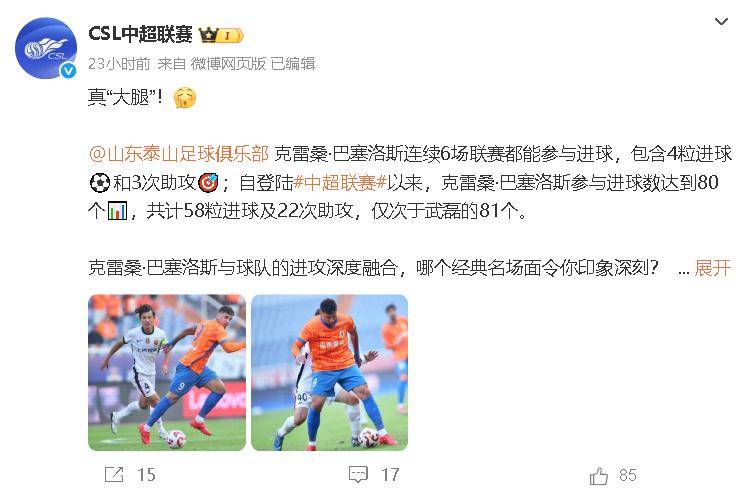Click the blue verified badge on avatar
The height and width of the screenshot is (498, 739).
[69, 71]
